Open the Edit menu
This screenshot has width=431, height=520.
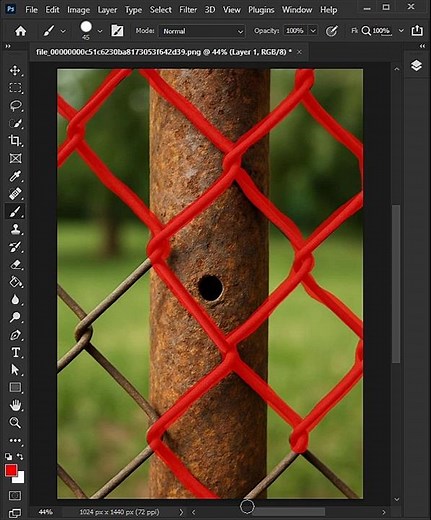[x=52, y=10]
